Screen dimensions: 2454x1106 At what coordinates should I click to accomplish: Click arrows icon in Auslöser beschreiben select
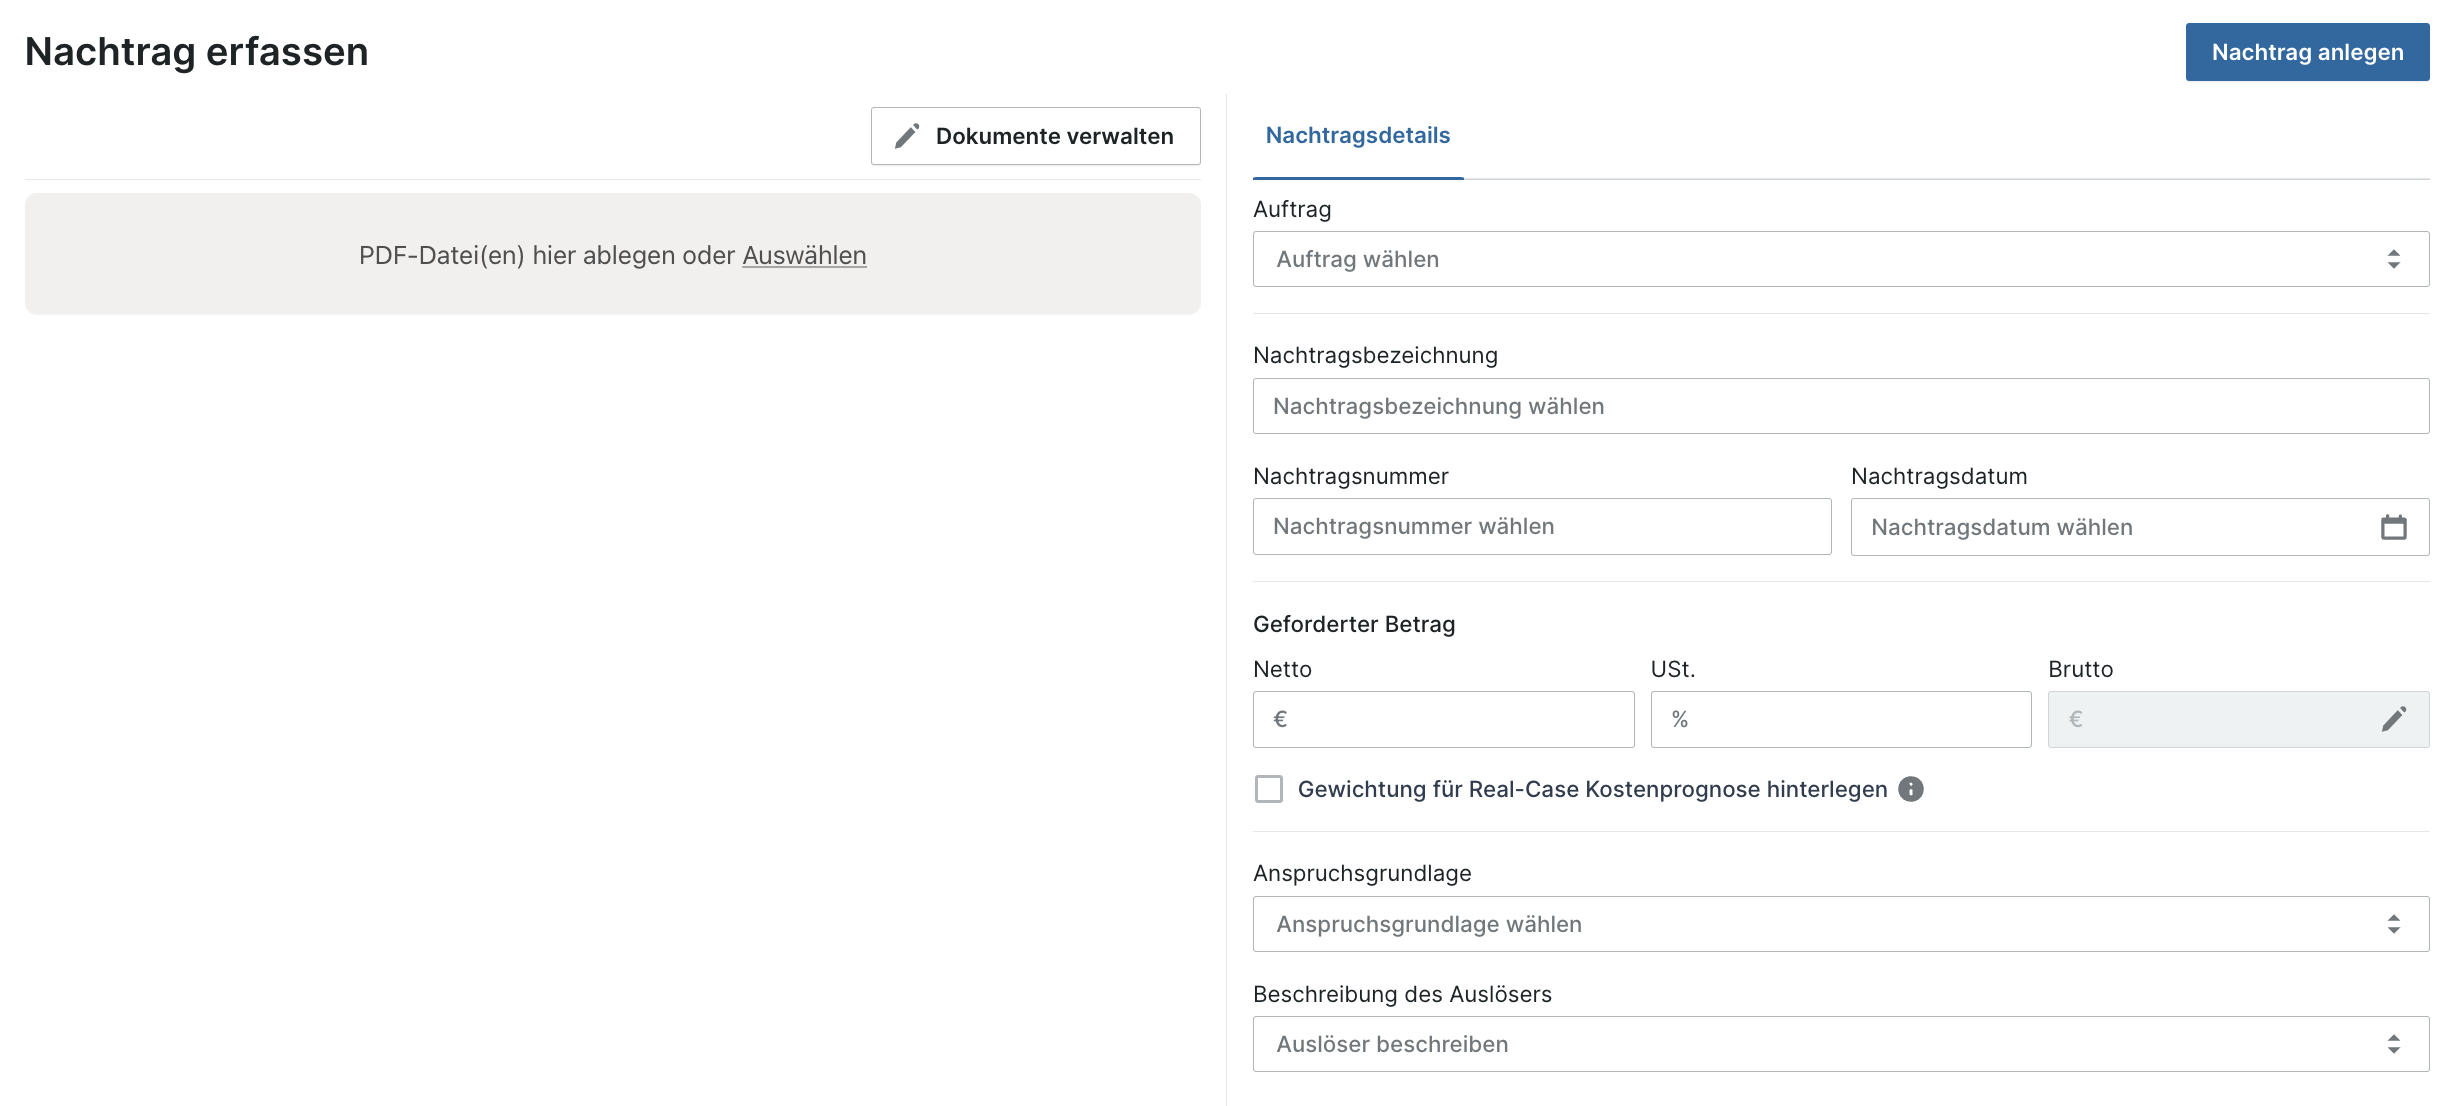click(2393, 1044)
